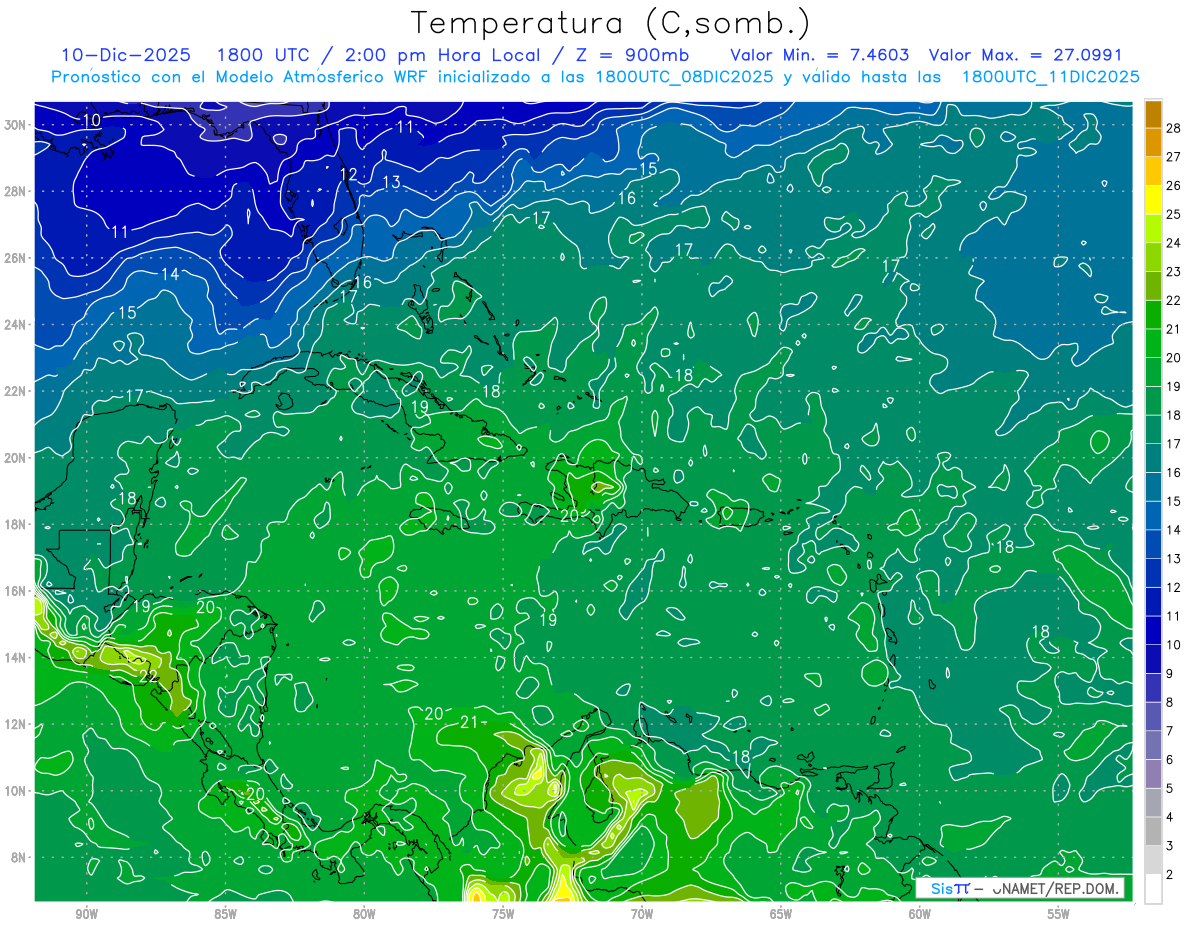The width and height of the screenshot is (1200, 927).
Task: Click the 85W longitude label
Action: (225, 915)
